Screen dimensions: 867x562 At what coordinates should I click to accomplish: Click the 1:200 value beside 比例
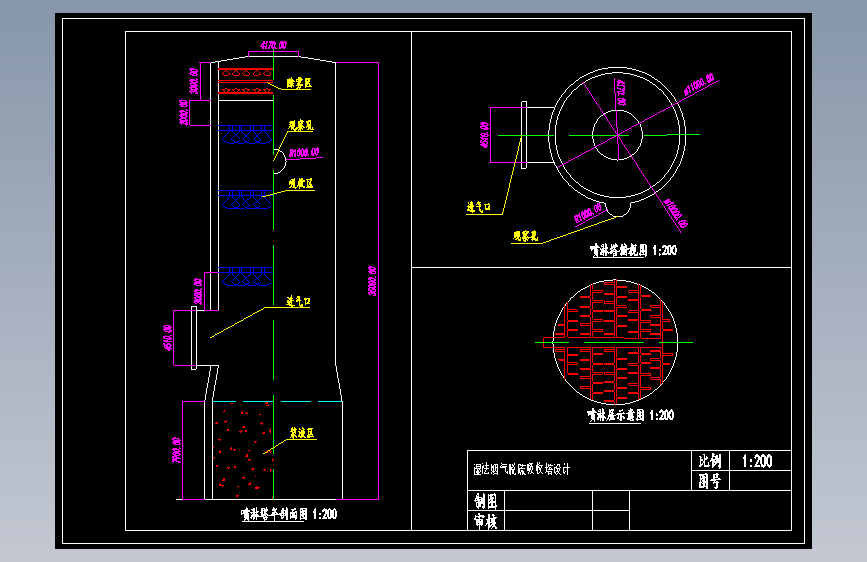[757, 461]
